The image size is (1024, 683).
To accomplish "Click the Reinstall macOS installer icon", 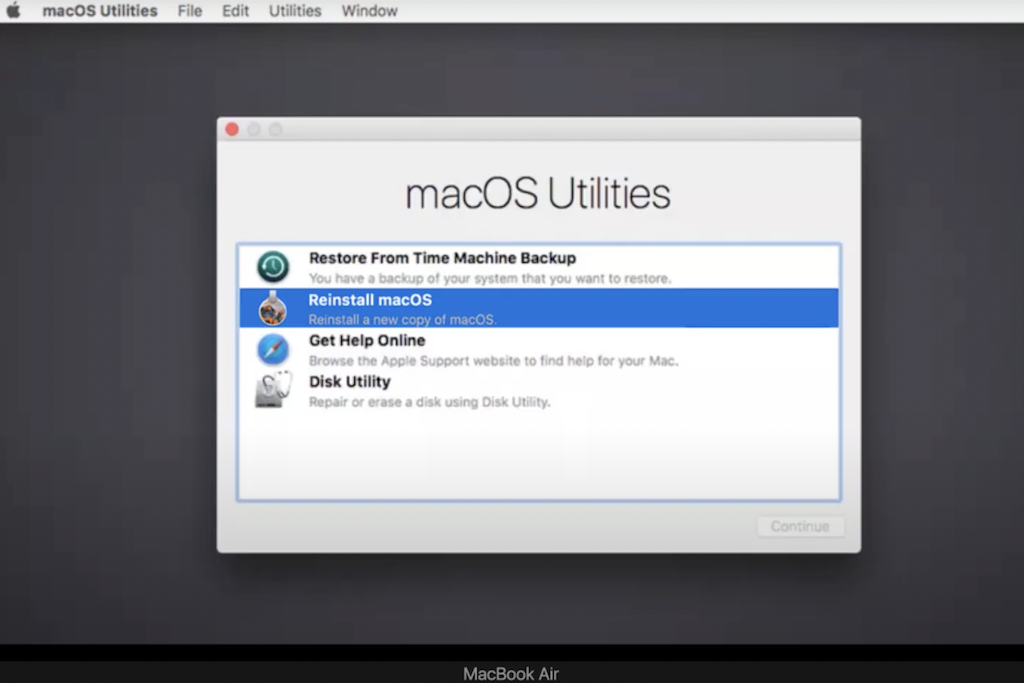I will tap(273, 308).
